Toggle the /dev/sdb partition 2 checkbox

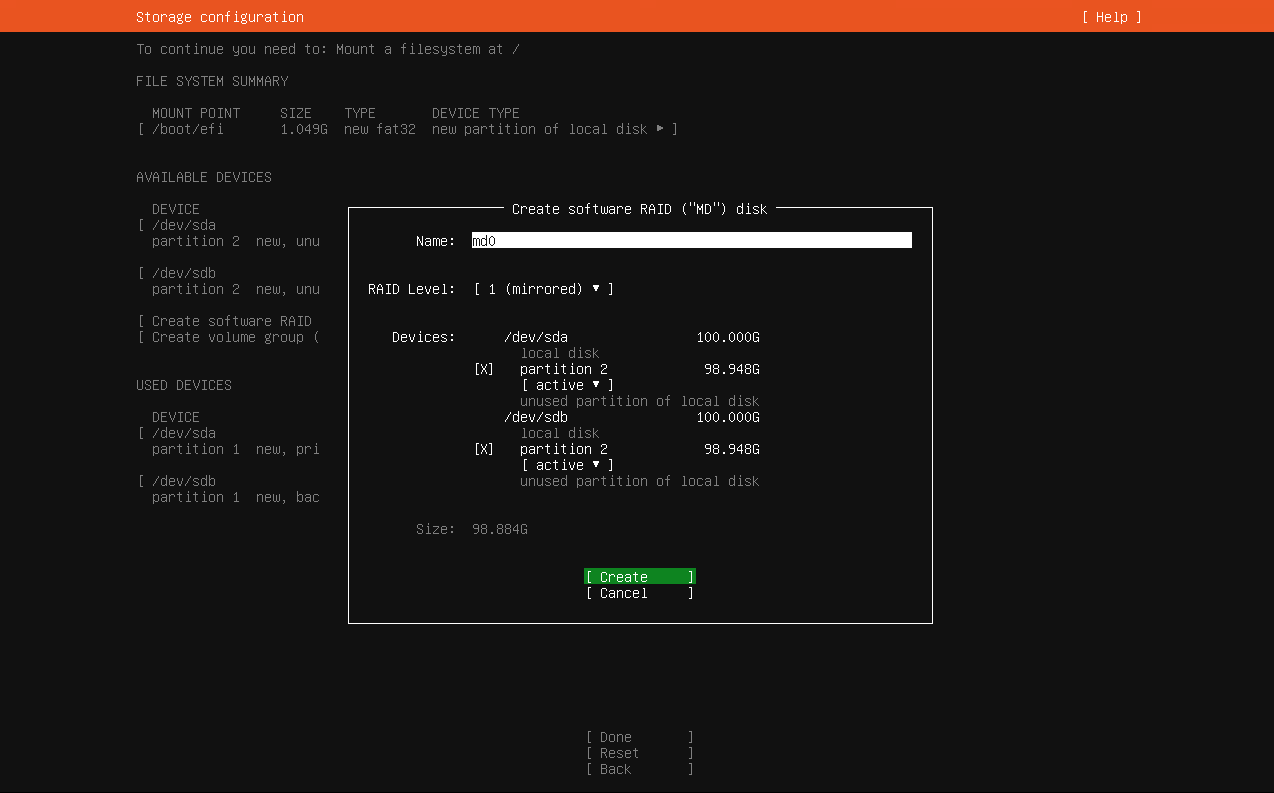coord(484,449)
